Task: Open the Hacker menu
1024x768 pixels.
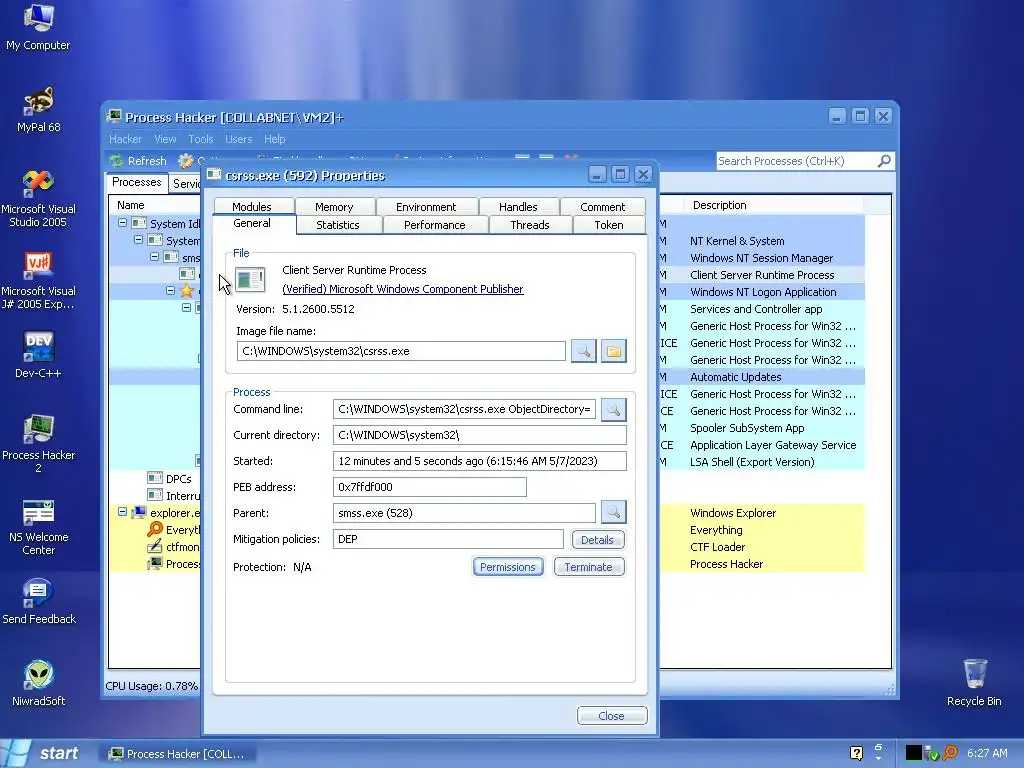Action: (x=125, y=139)
